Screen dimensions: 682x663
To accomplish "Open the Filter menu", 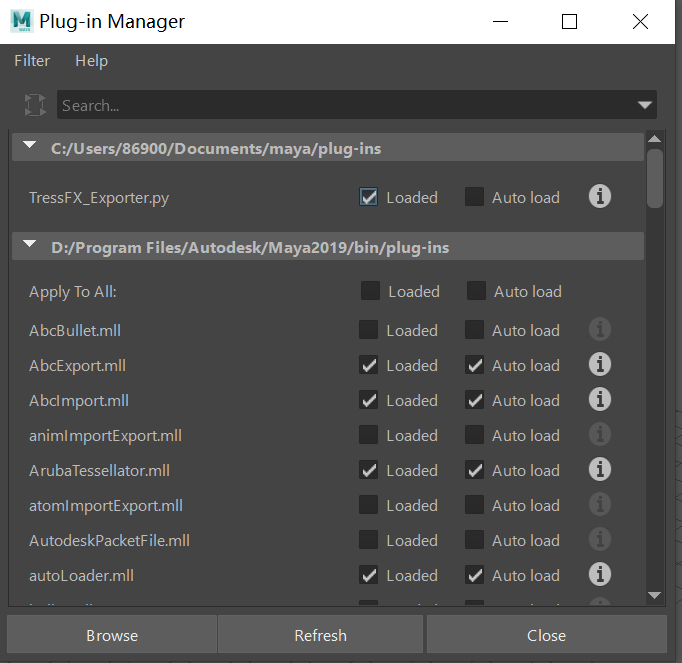I will [x=32, y=61].
